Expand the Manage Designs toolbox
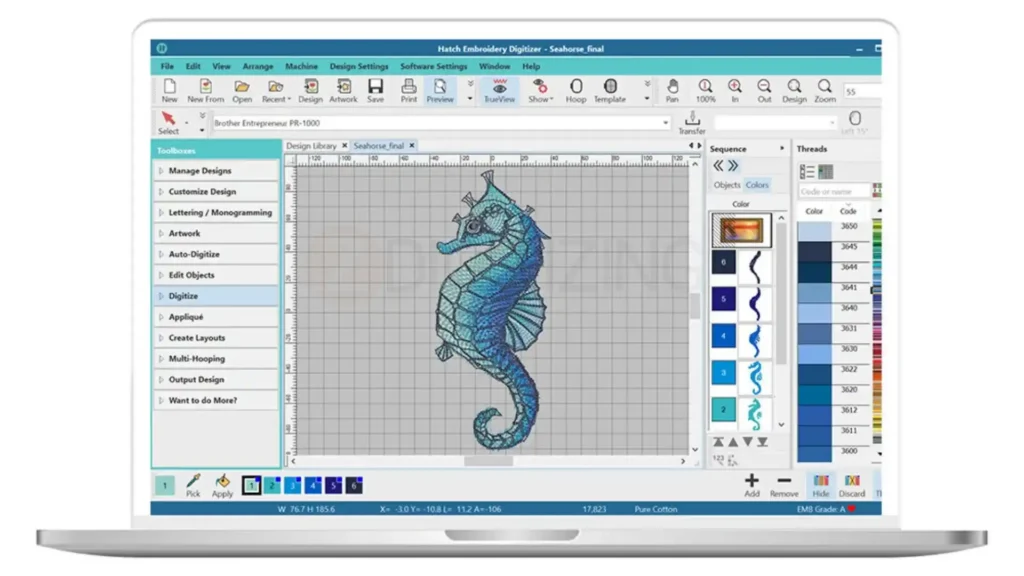This screenshot has width=1024, height=576. tap(216, 170)
